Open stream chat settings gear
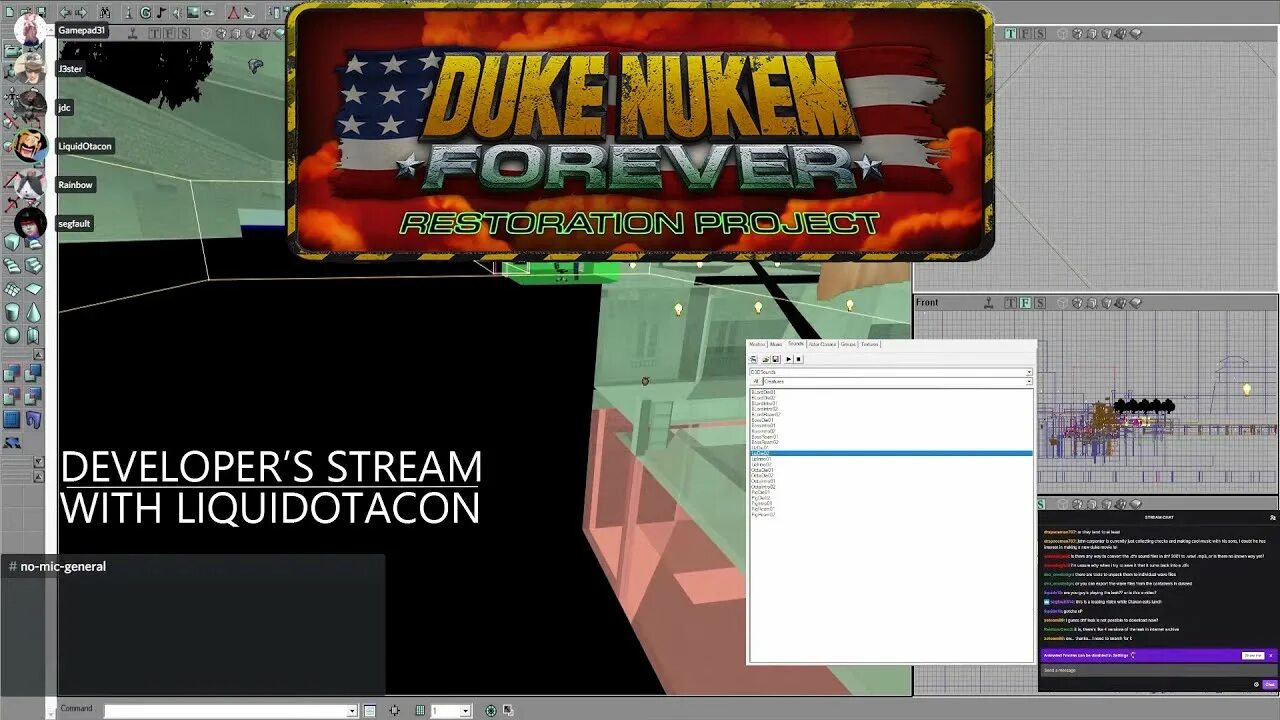Screen dimensions: 1280x720 coord(1256,685)
